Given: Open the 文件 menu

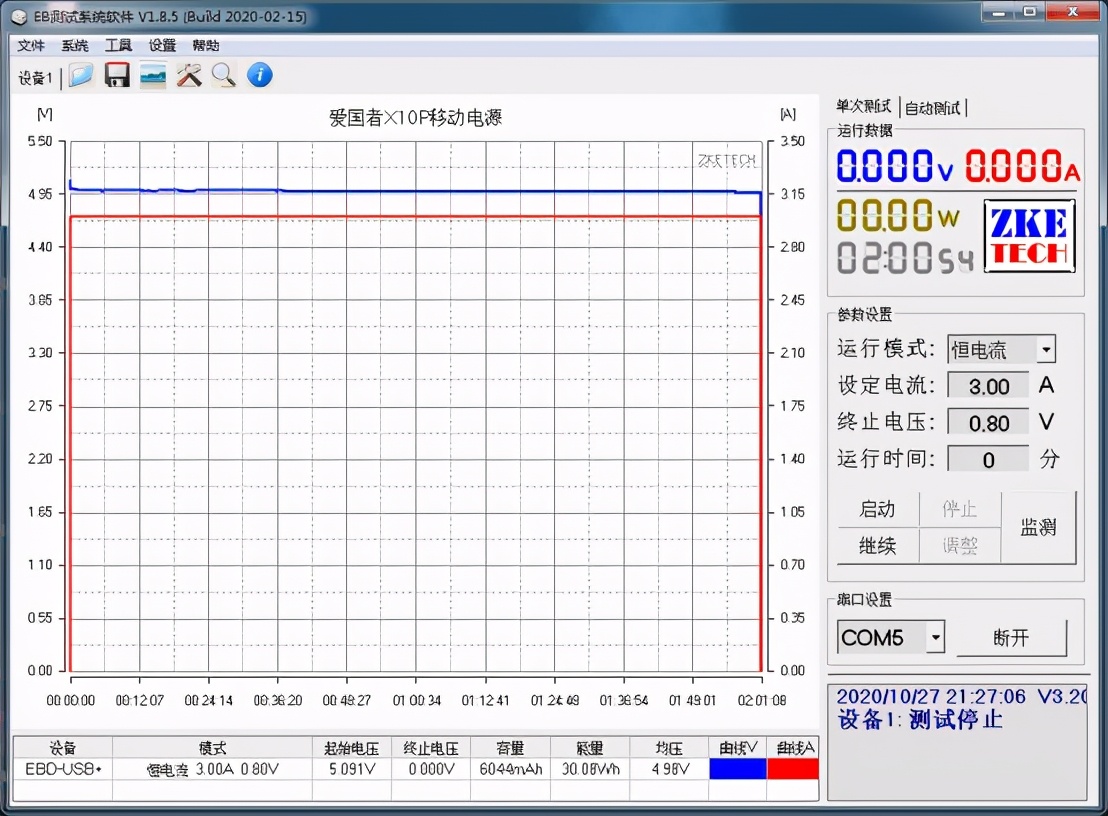Looking at the screenshot, I should tap(31, 46).
